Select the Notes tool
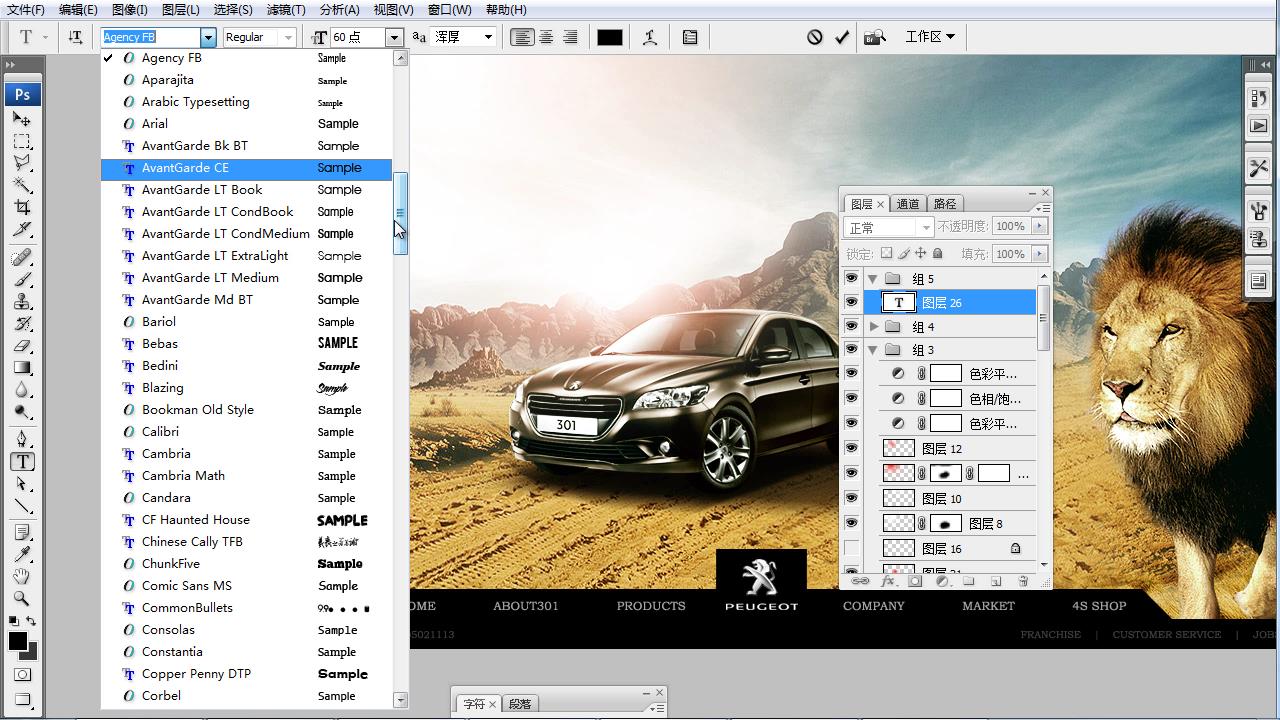This screenshot has height=720, width=1280. coord(22,533)
